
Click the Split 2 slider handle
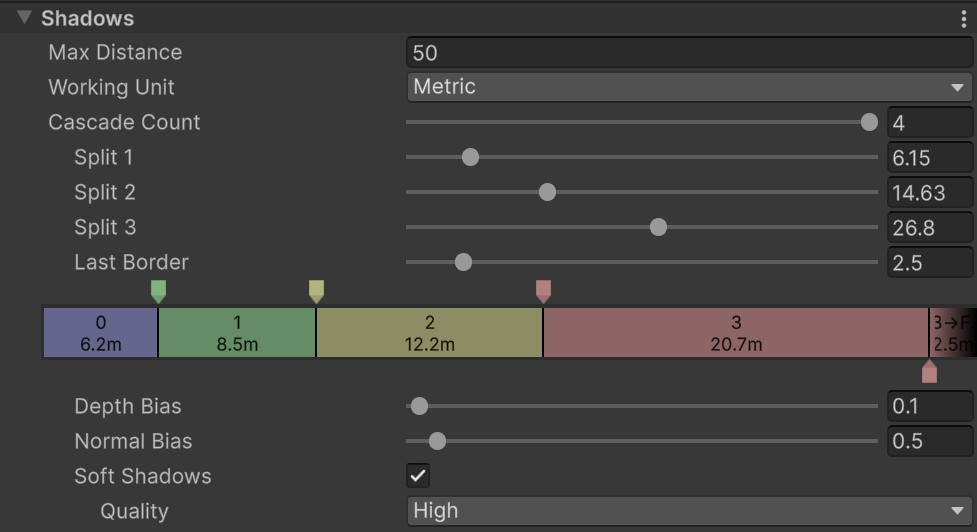tap(547, 192)
